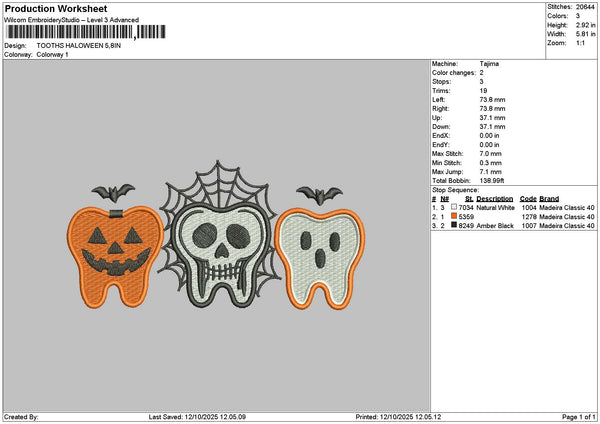Select the Colorway 1 value
This screenshot has width=600, height=424.
coord(52,55)
